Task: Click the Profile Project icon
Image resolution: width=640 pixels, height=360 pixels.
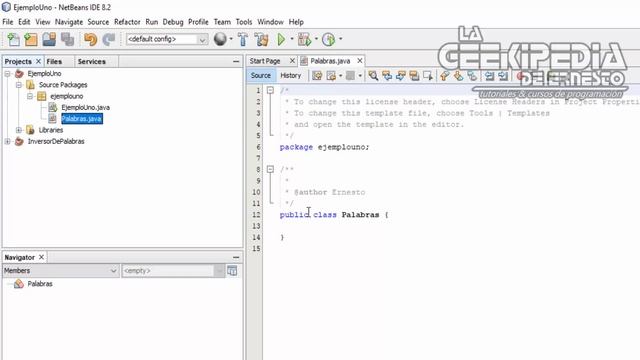Action: coord(329,39)
